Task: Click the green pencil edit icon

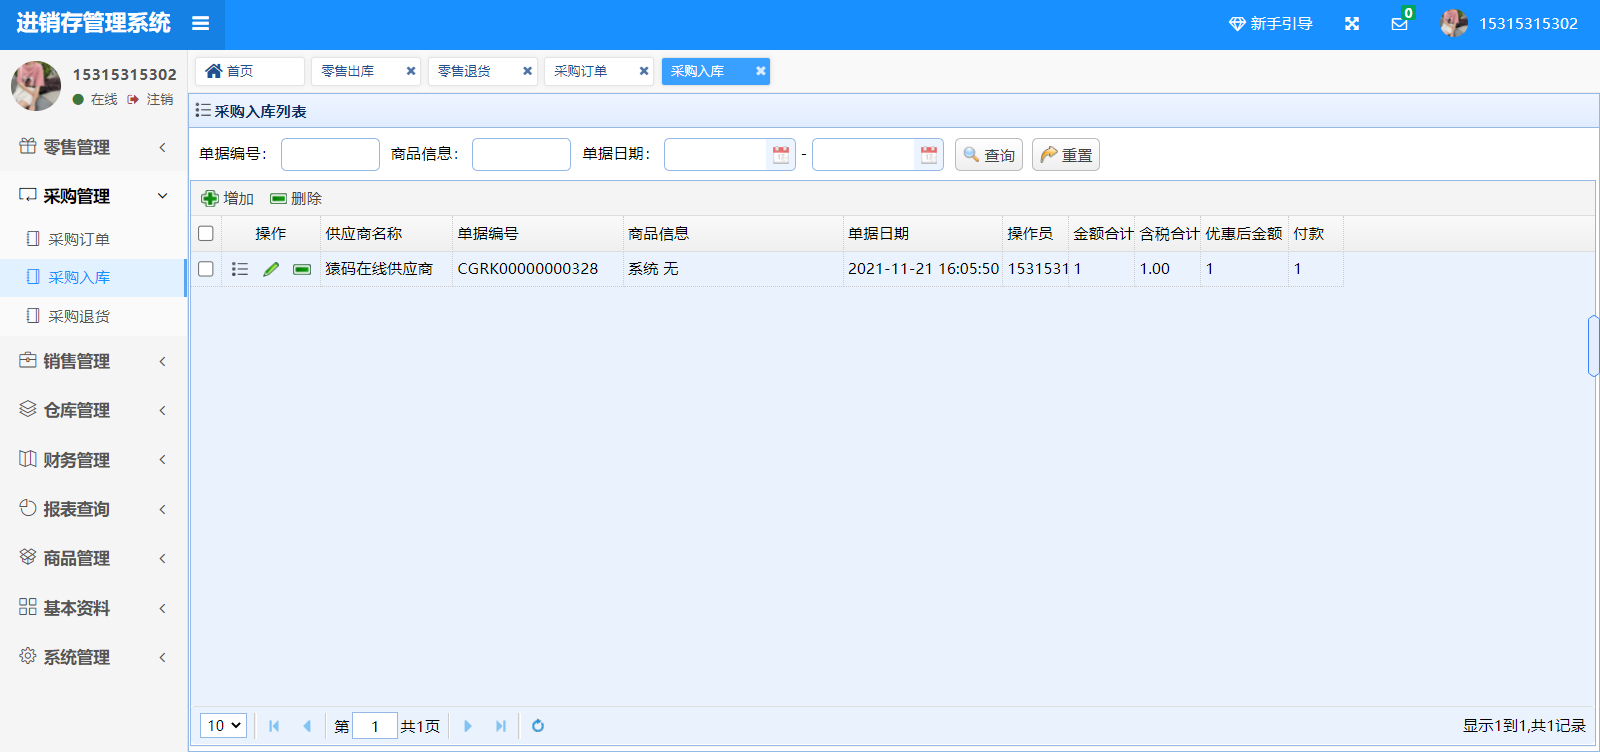Action: (x=271, y=269)
